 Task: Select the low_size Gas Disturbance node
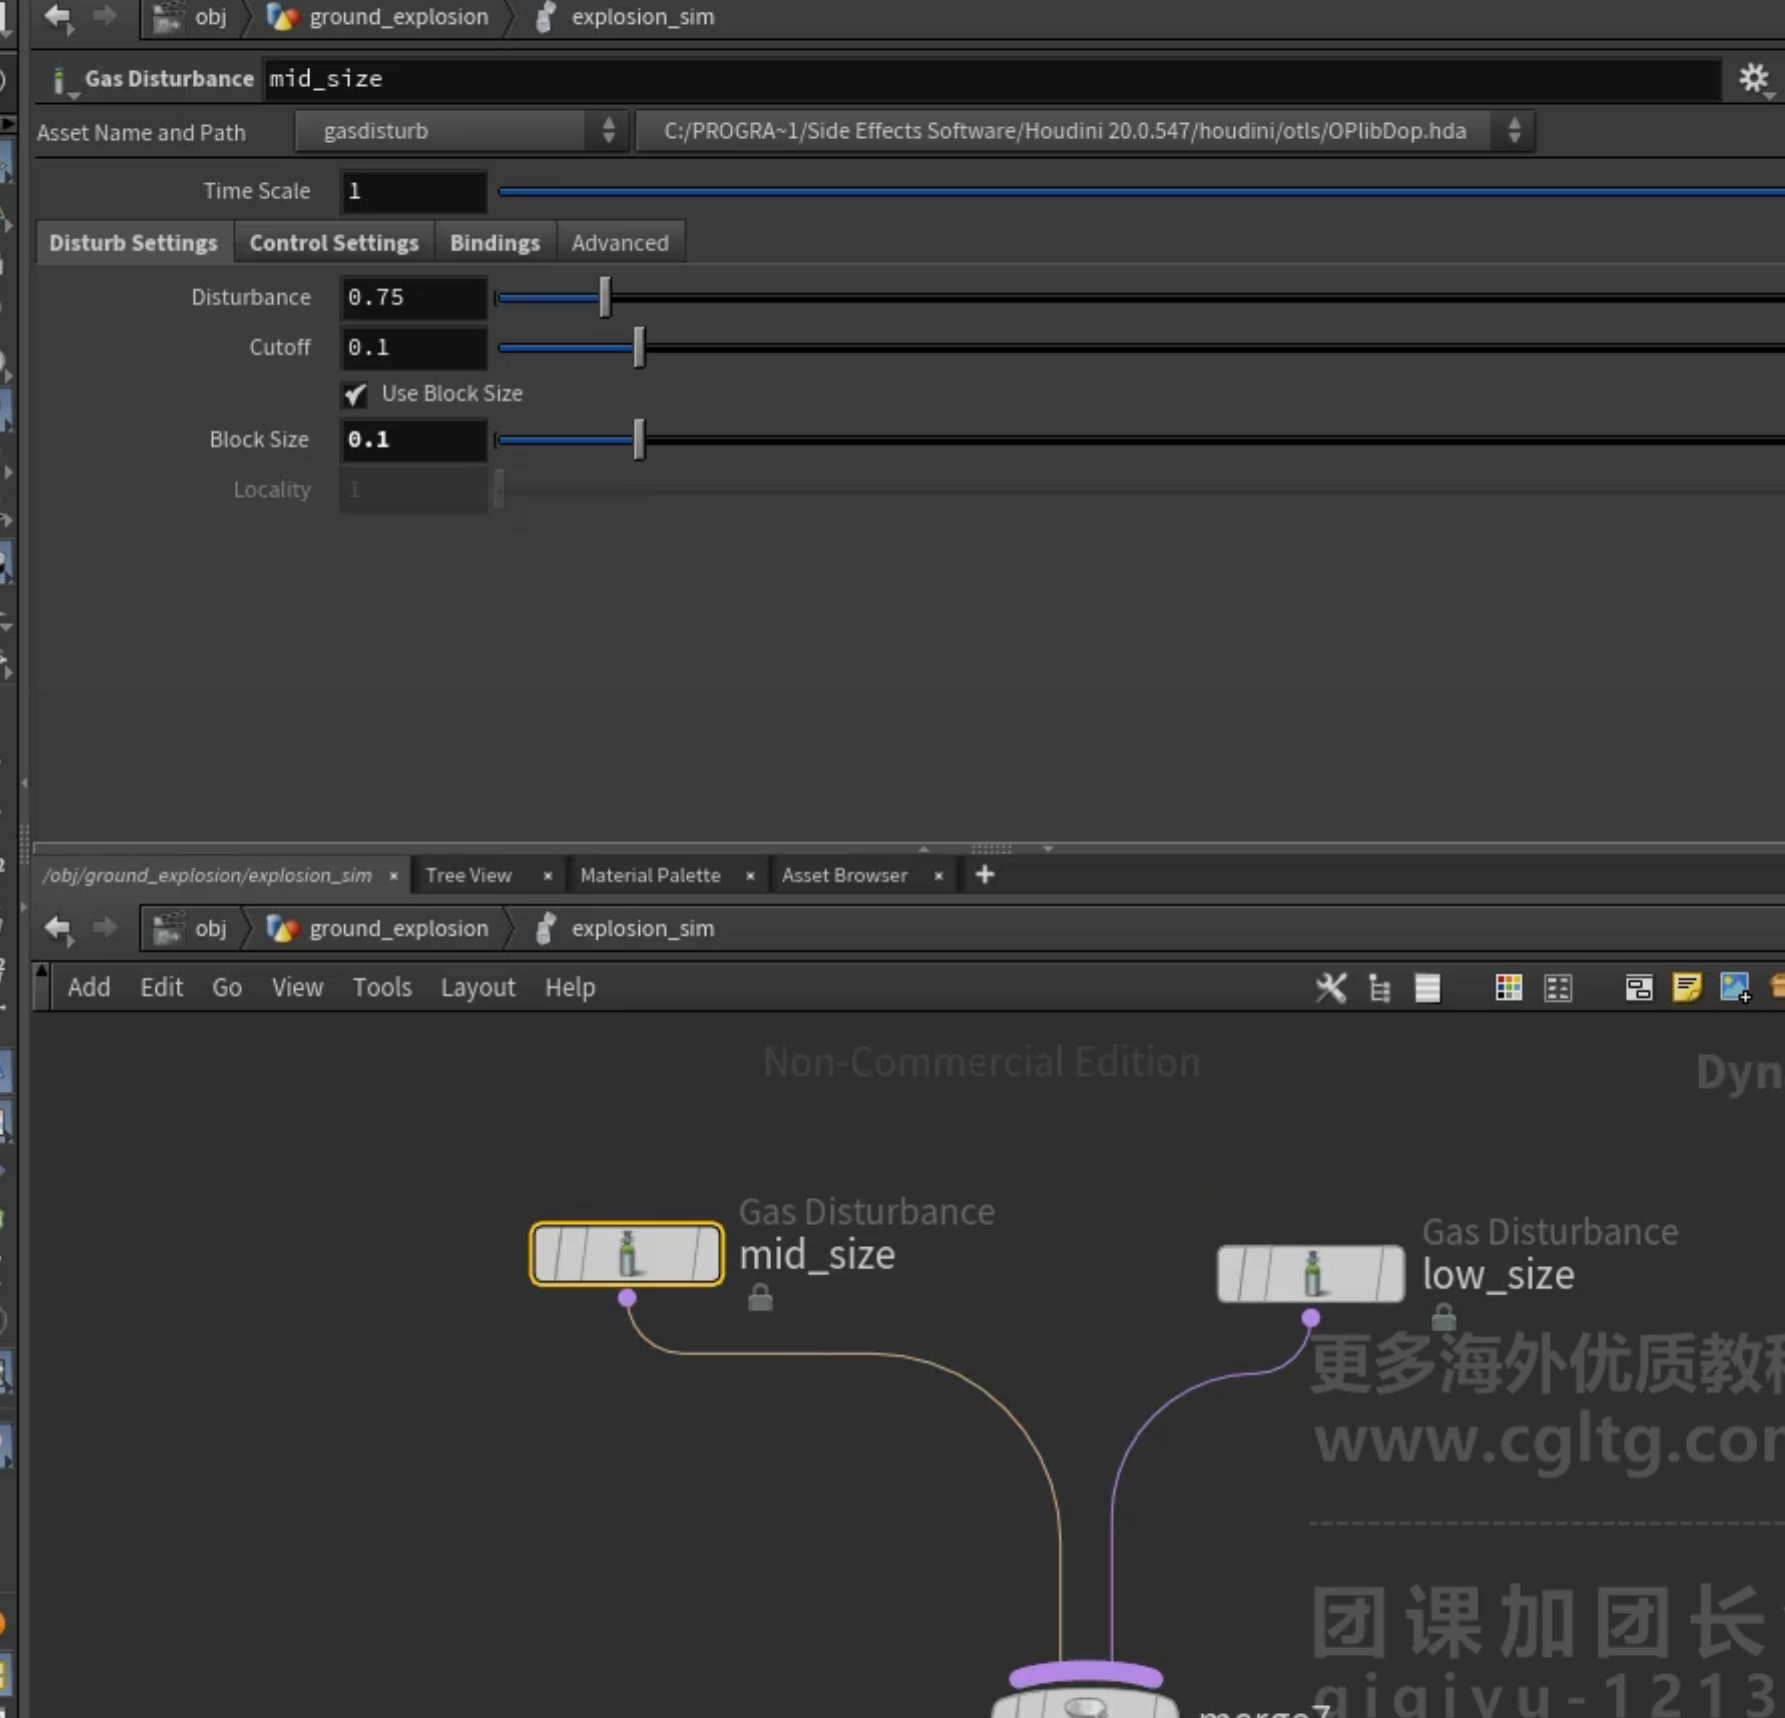coord(1310,1274)
